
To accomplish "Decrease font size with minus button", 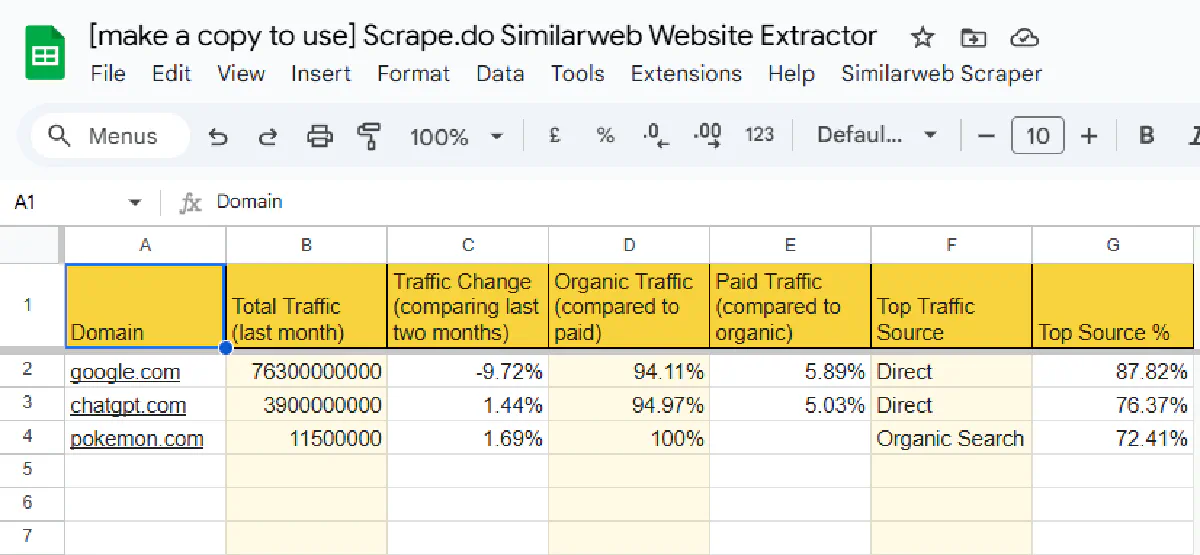I will coord(986,136).
